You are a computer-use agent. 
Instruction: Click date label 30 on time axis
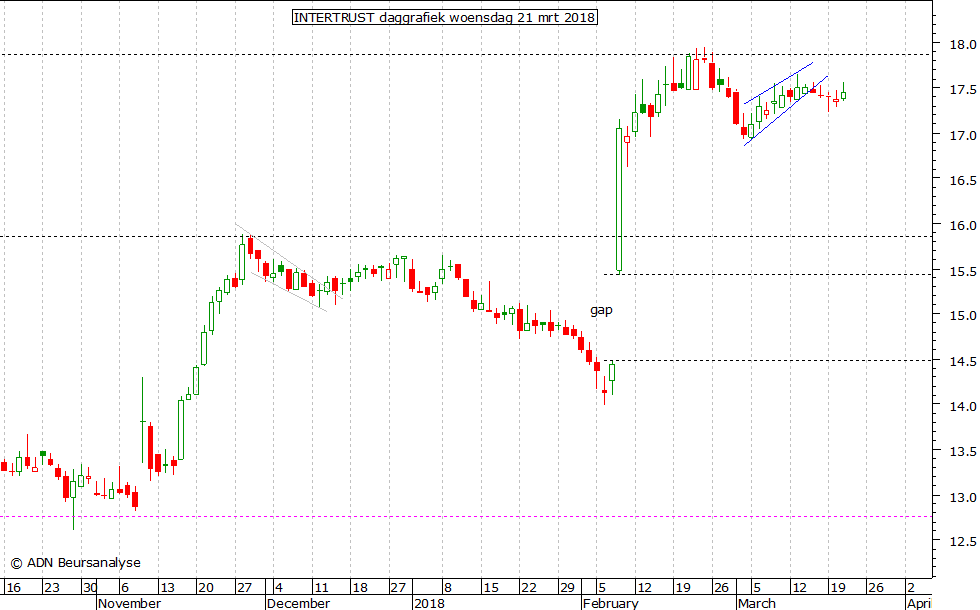coord(90,588)
